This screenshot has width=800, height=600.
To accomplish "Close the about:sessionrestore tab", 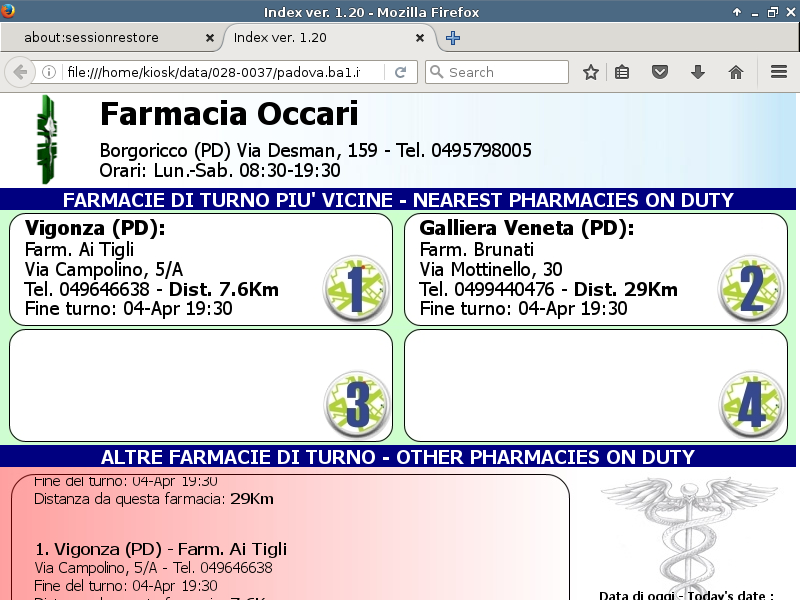I will pos(210,38).
